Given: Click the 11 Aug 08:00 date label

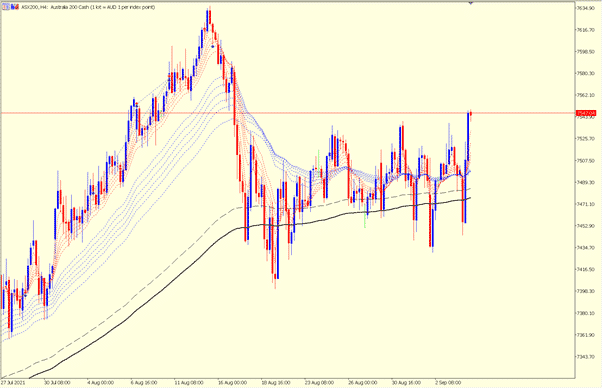Looking at the screenshot, I should [189, 383].
